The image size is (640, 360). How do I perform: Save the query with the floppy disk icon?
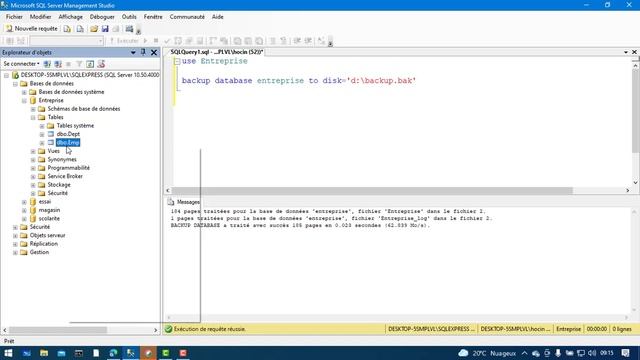(x=105, y=29)
